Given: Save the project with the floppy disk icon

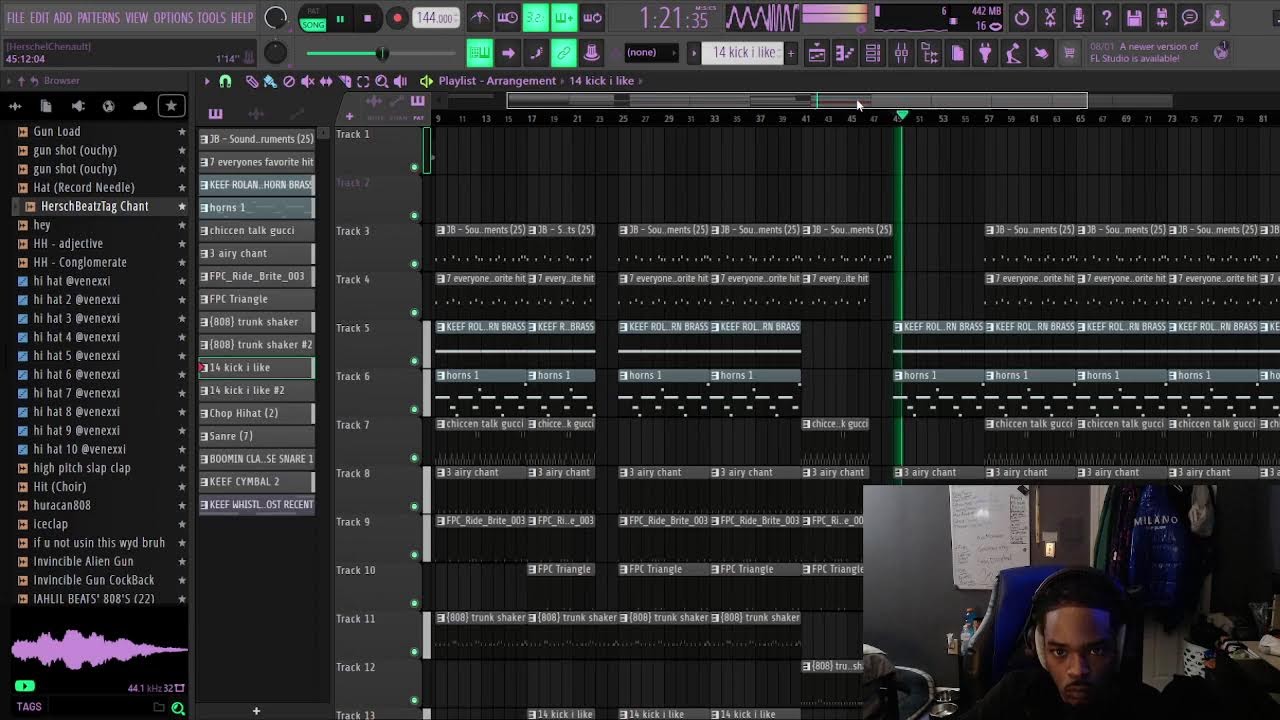Looking at the screenshot, I should (x=1134, y=17).
